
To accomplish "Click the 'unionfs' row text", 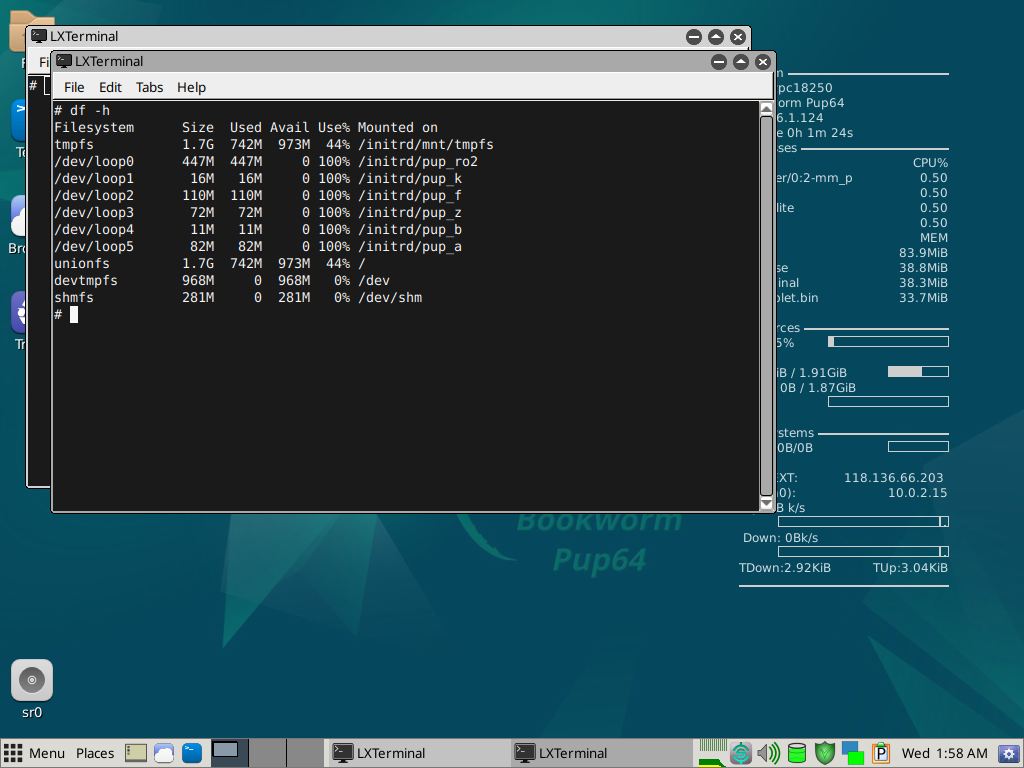I will 82,263.
